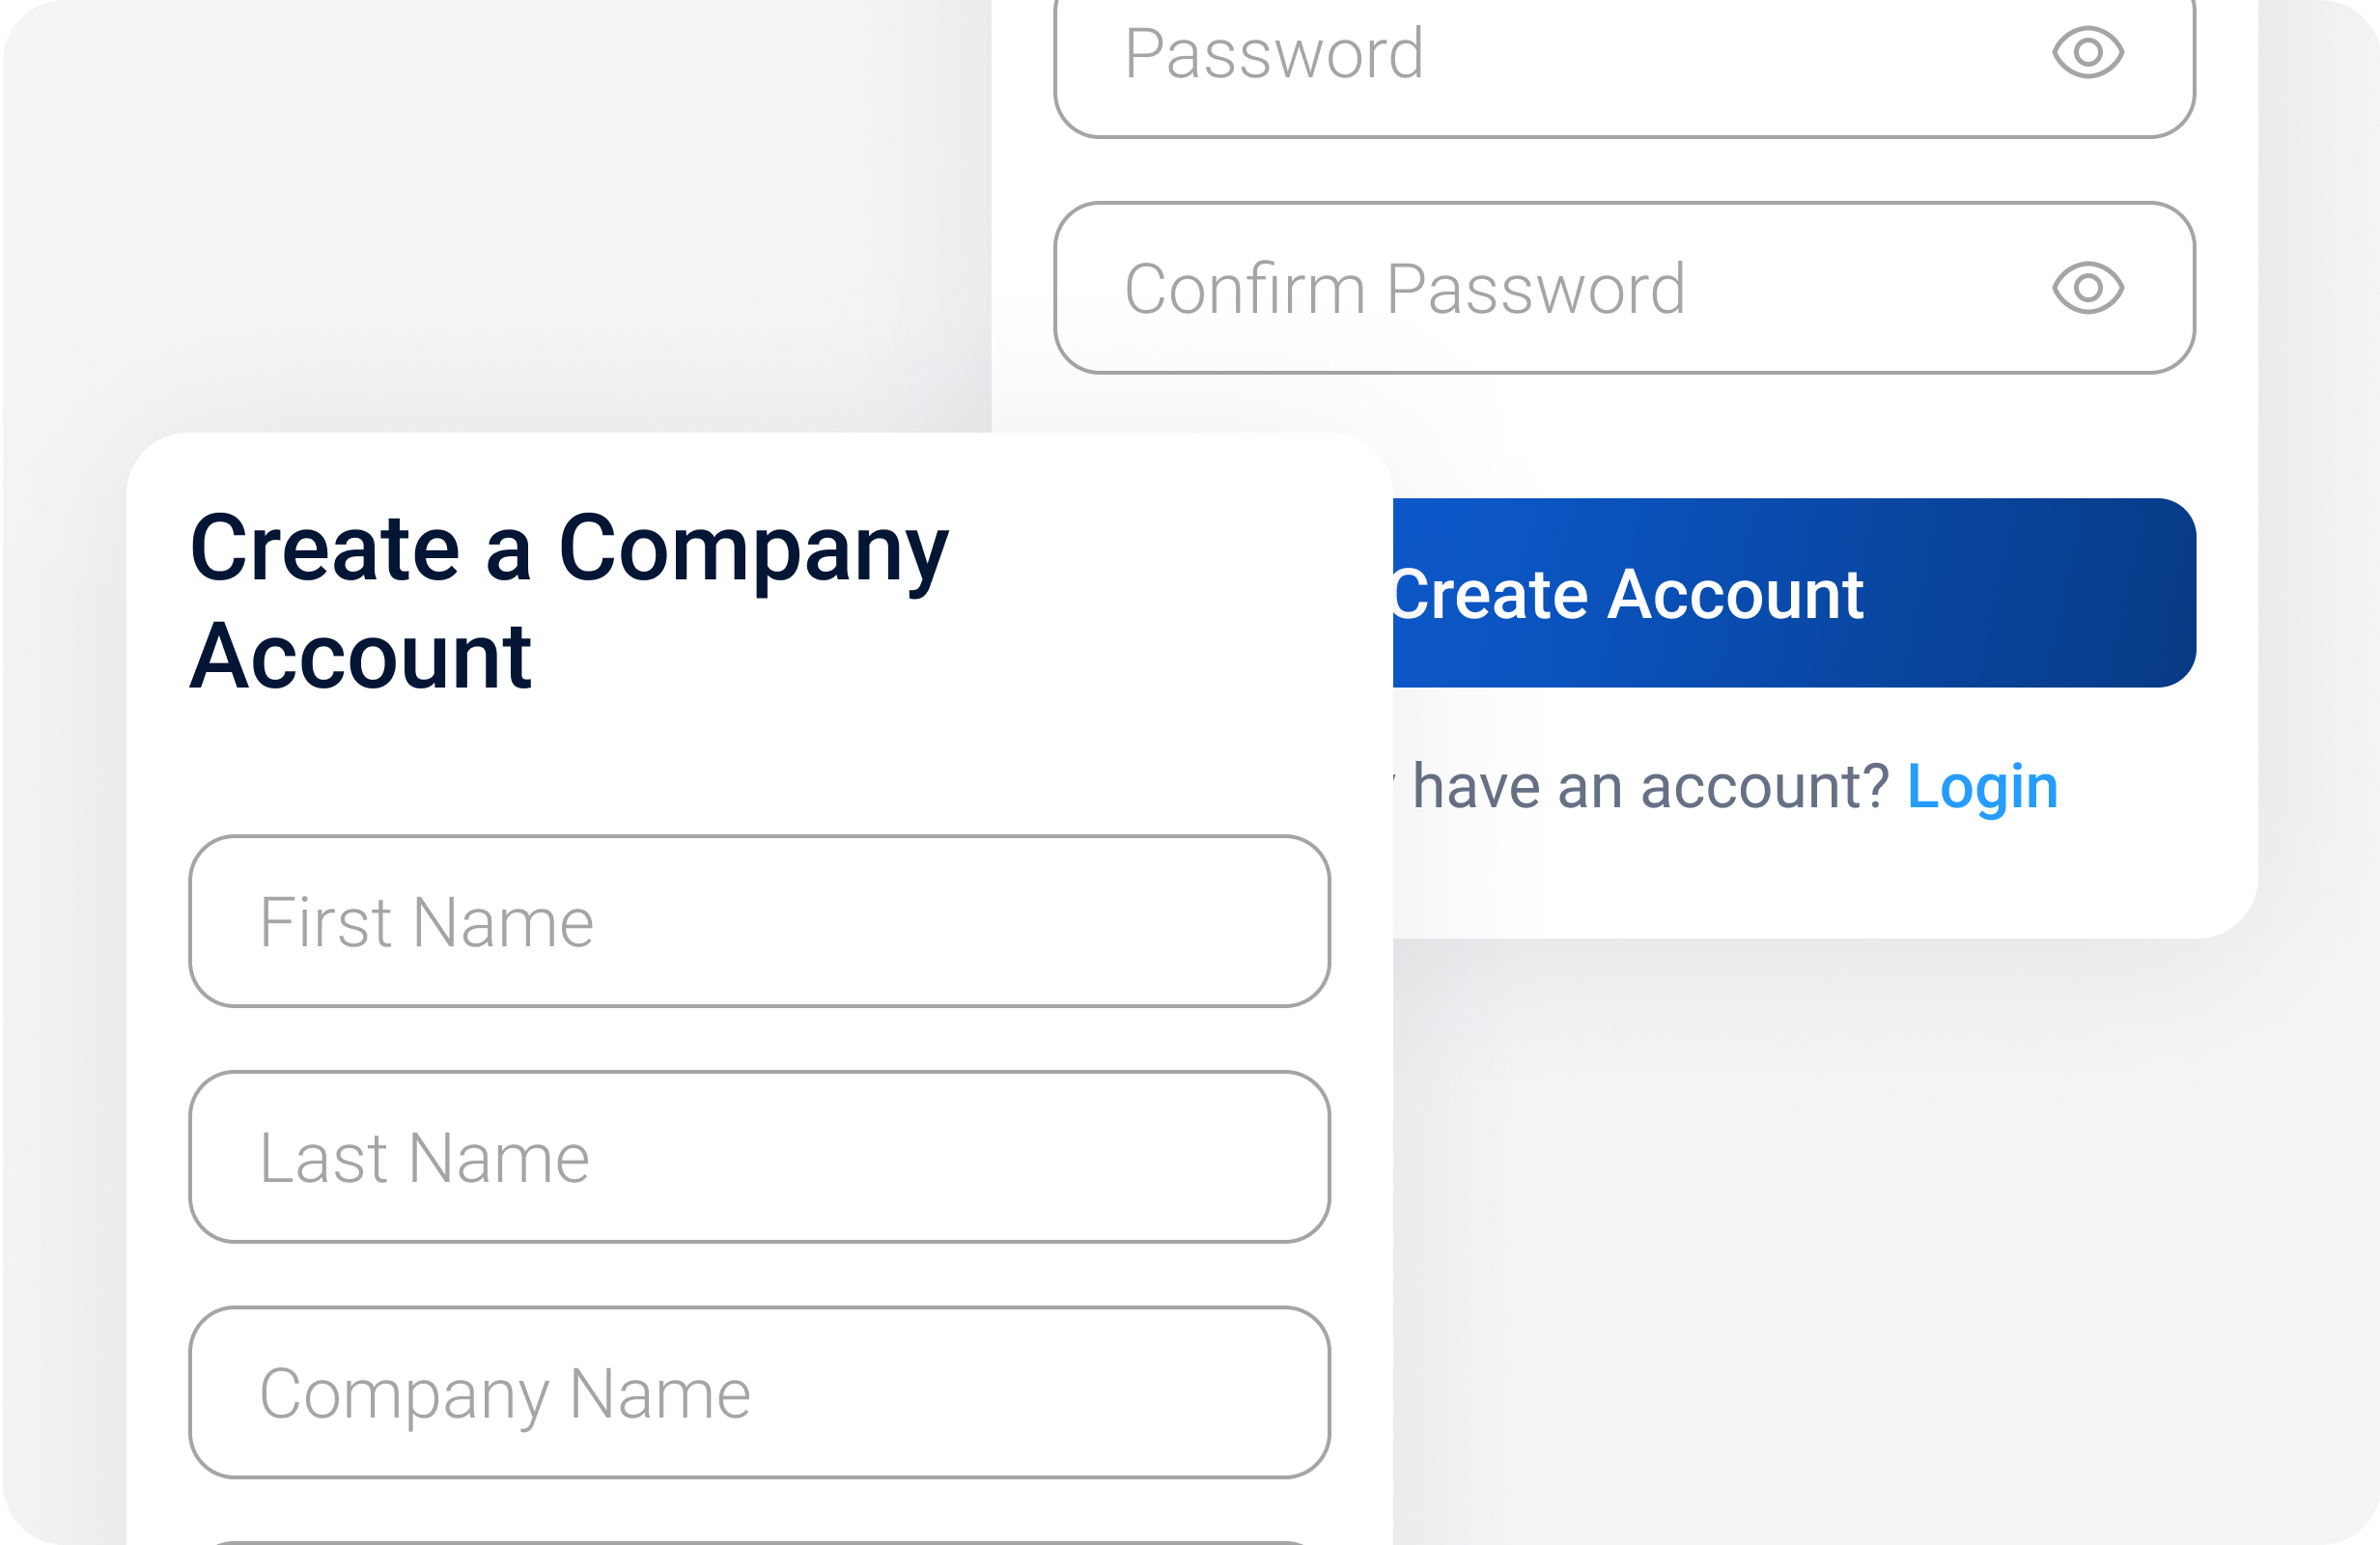Click the Create a Company Account heading

pyautogui.click(x=570, y=600)
